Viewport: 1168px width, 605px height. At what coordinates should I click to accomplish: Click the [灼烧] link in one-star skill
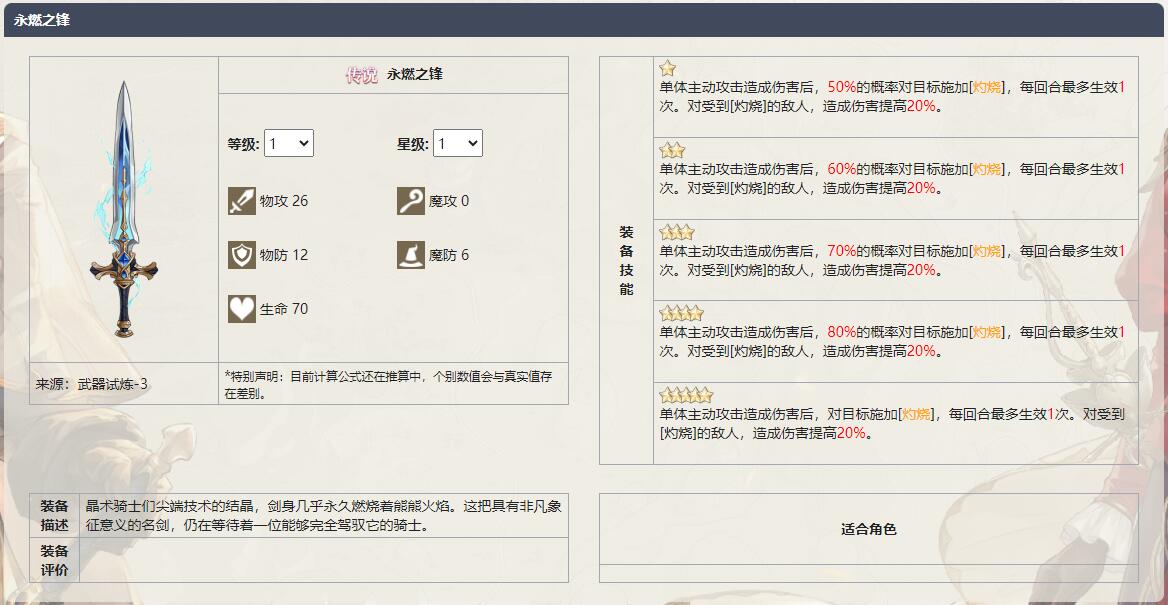coord(987,87)
